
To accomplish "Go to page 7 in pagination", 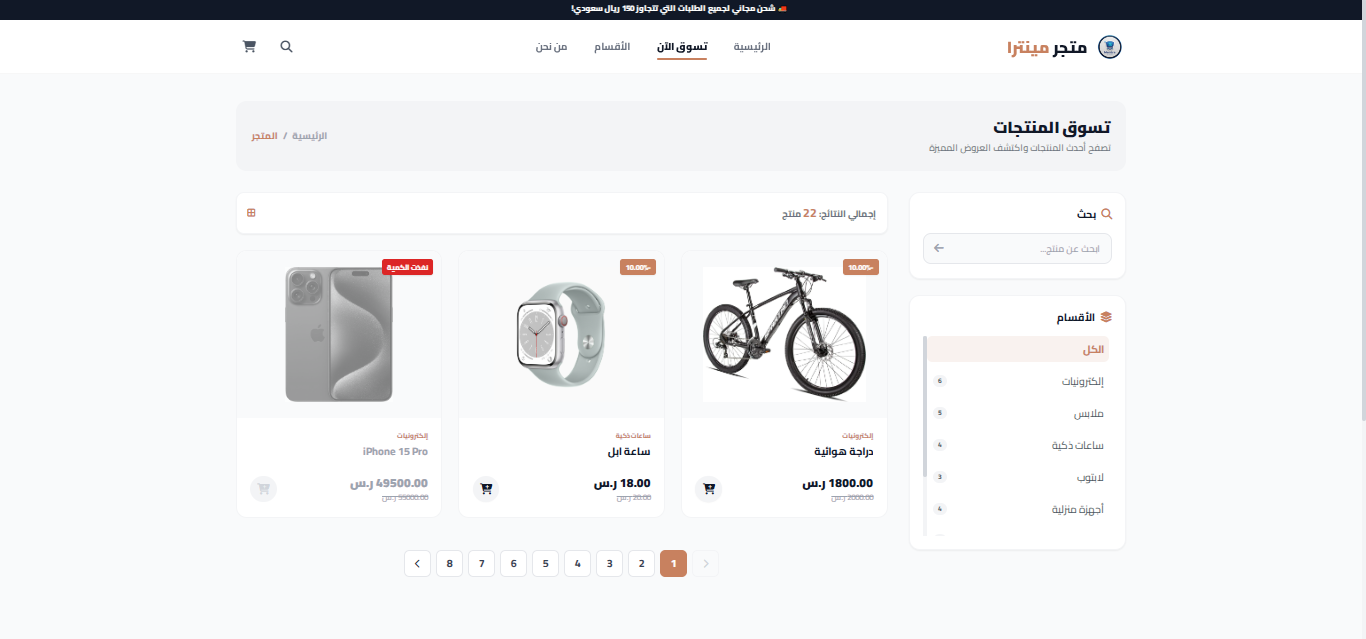I will pyautogui.click(x=482, y=564).
